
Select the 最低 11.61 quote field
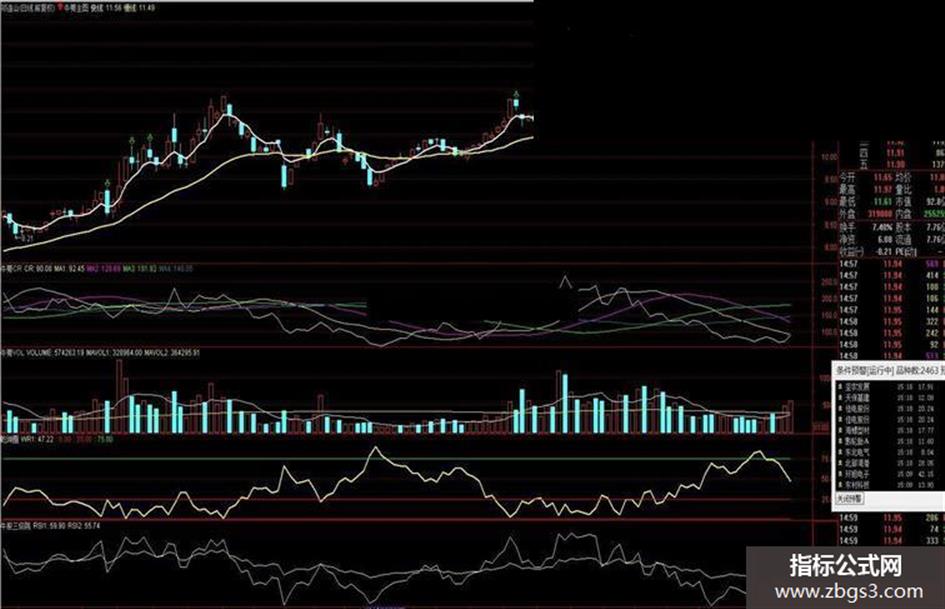point(867,201)
